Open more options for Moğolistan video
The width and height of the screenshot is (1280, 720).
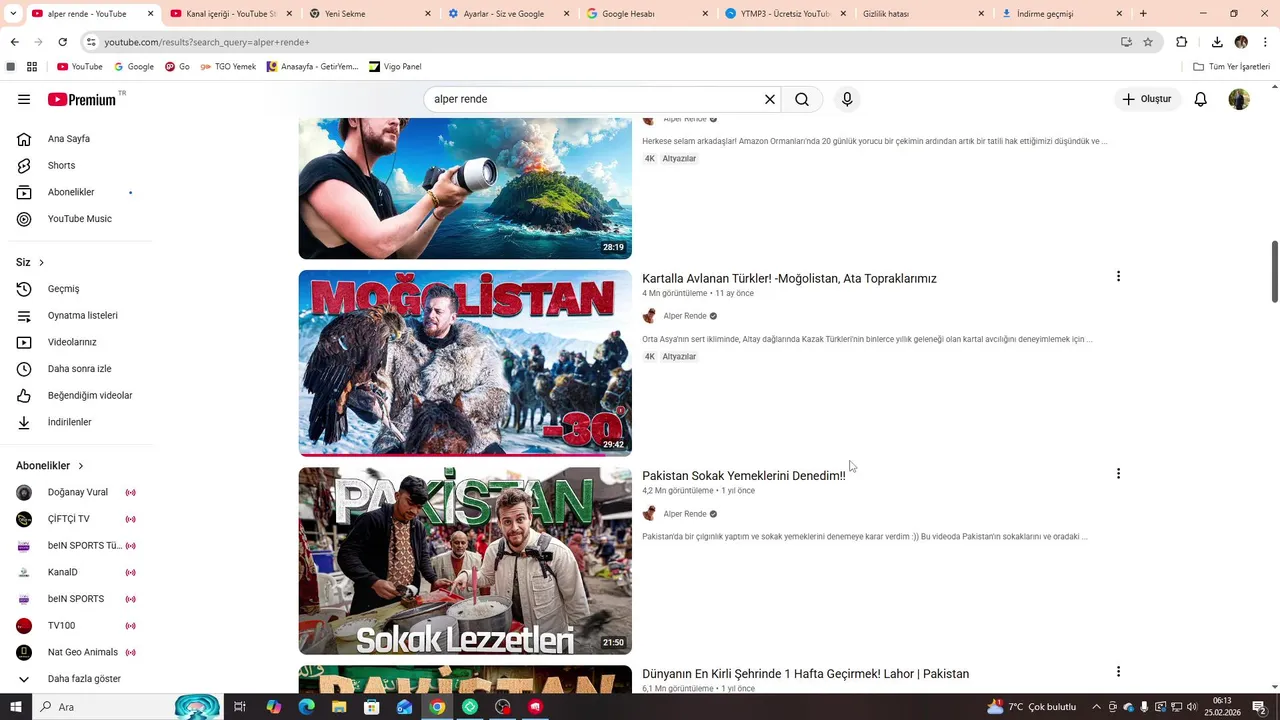(x=1118, y=276)
